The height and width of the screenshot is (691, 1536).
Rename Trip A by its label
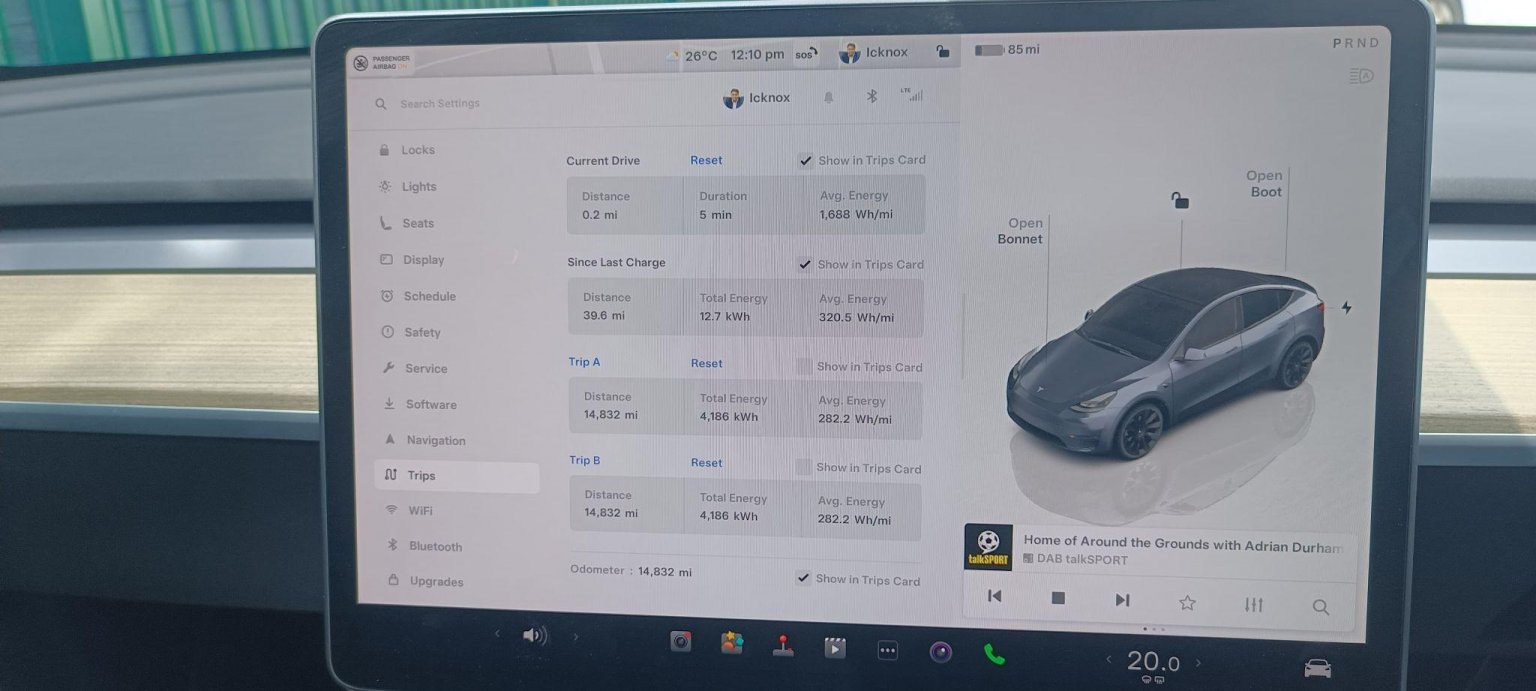[584, 362]
